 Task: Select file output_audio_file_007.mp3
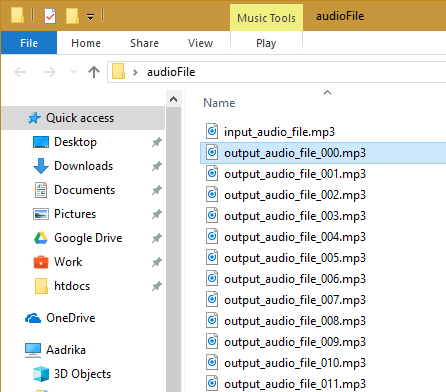point(295,300)
